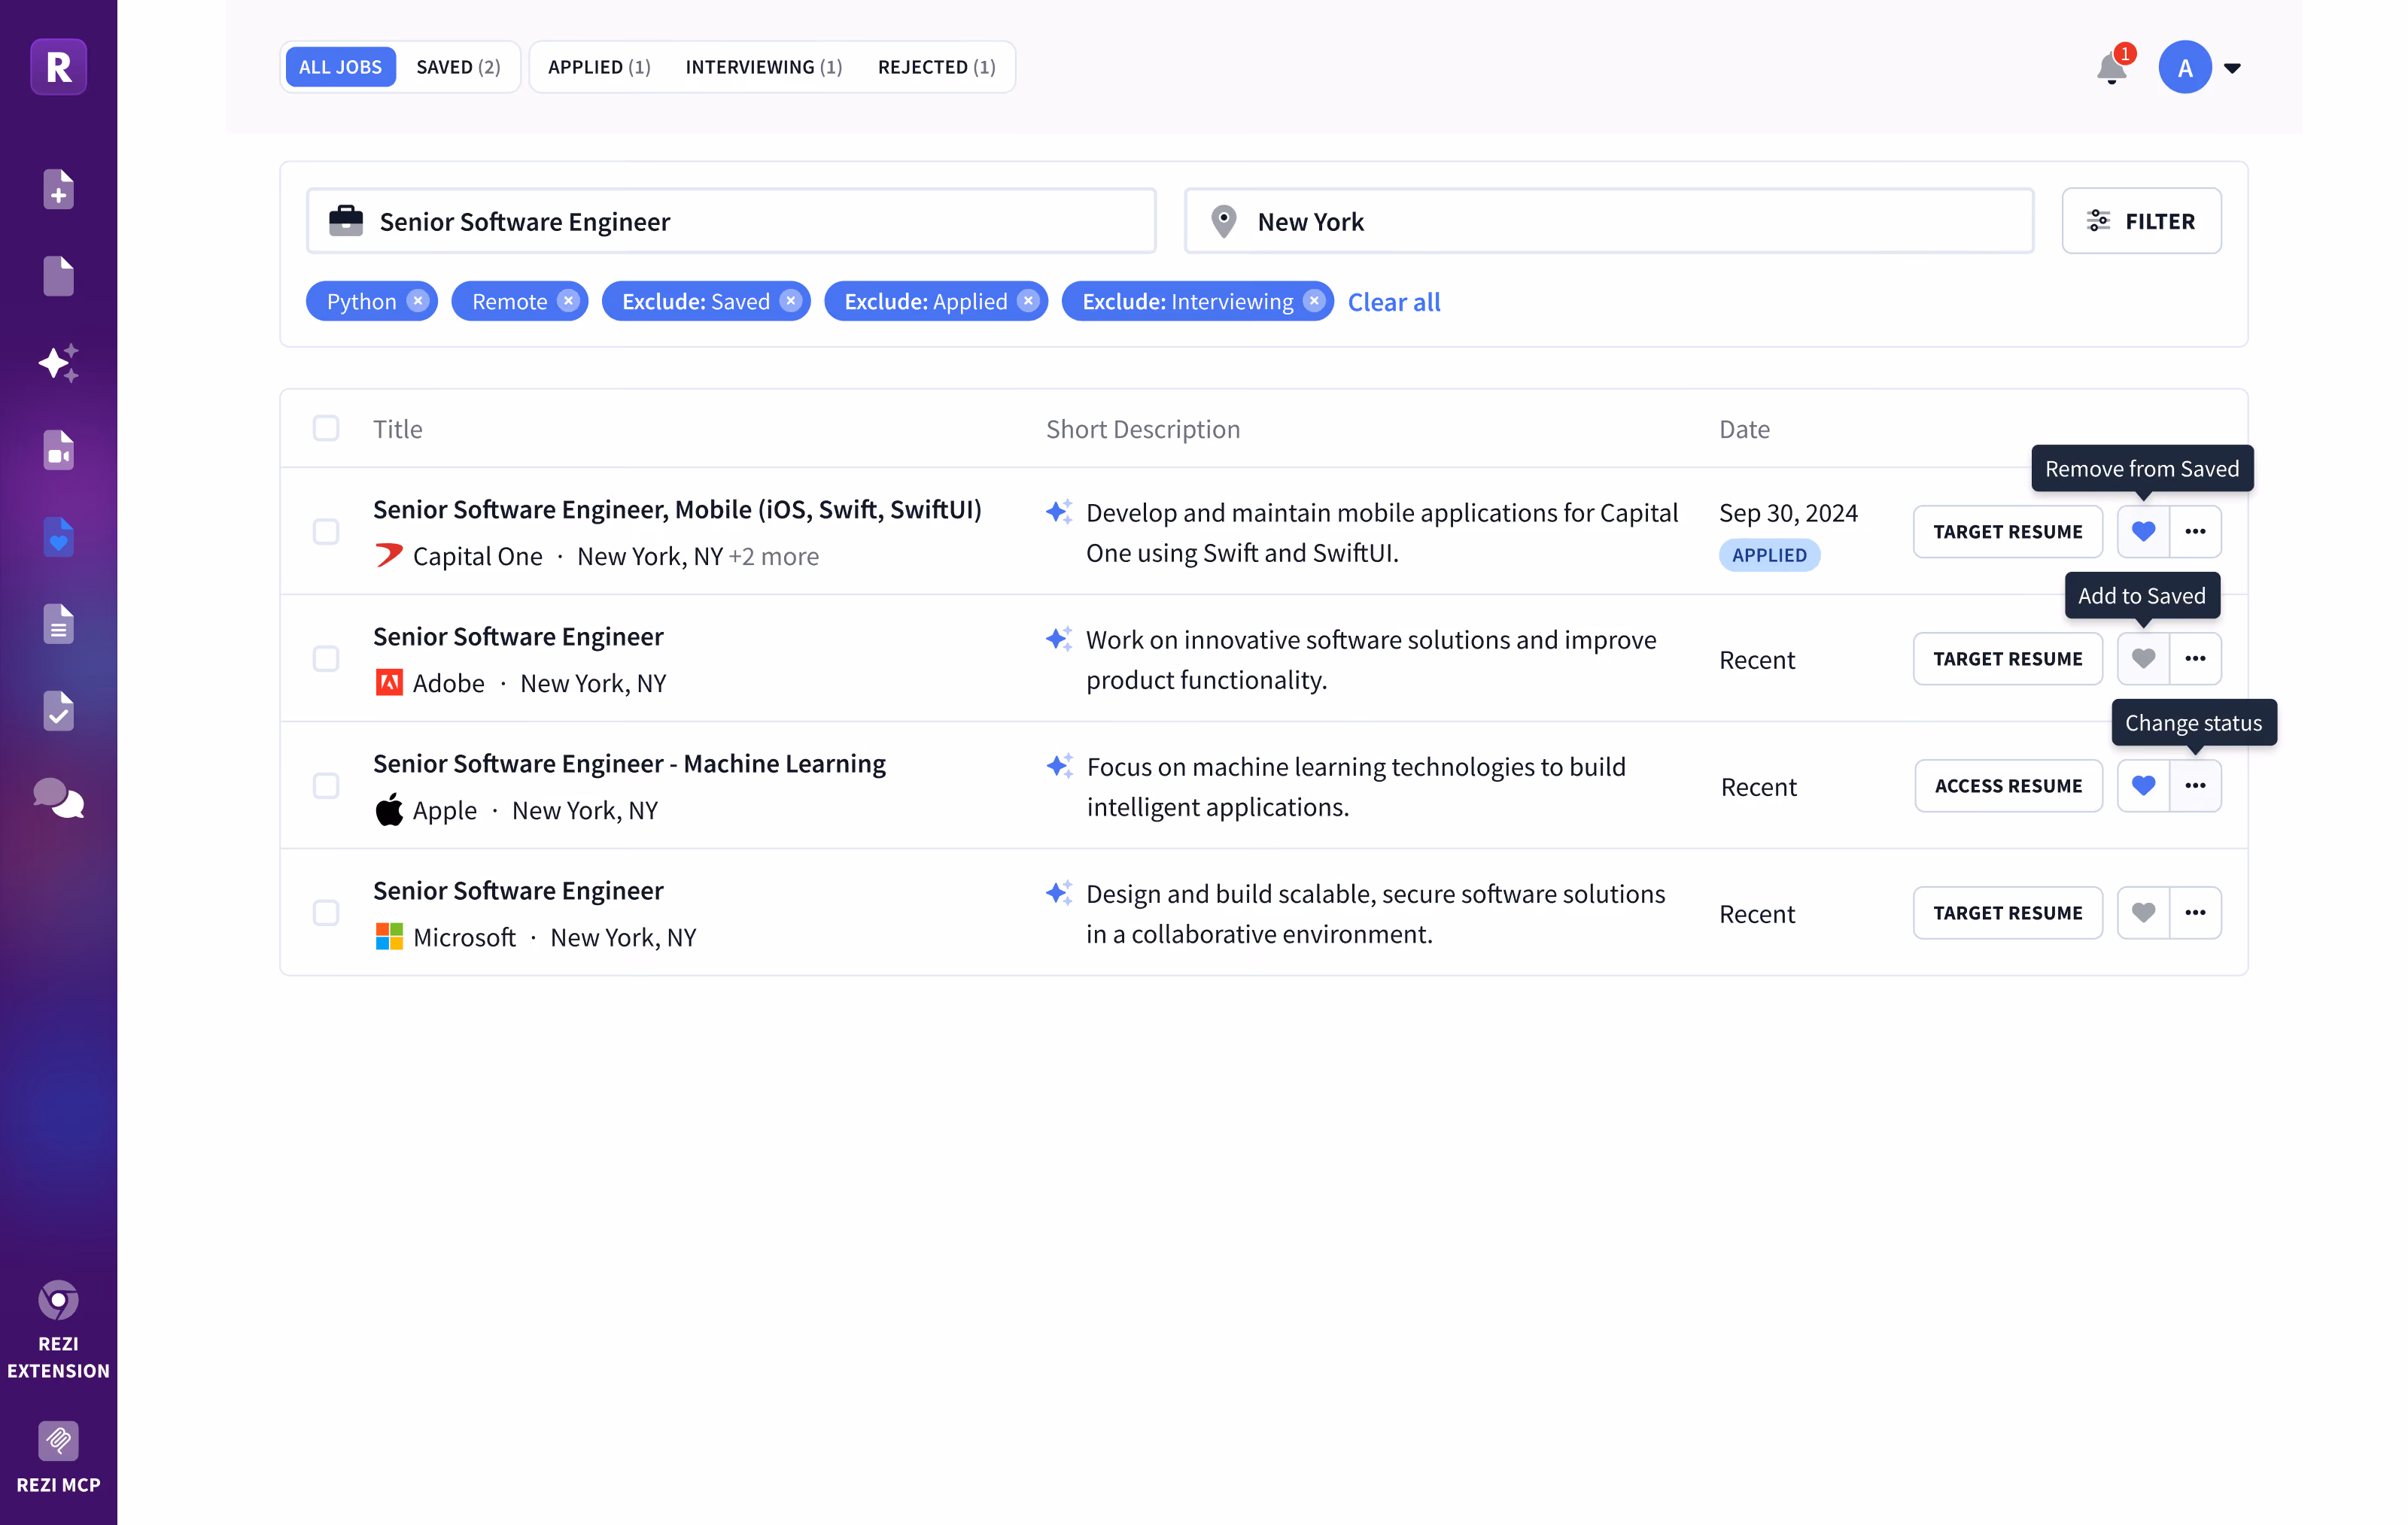This screenshot has height=1525, width=2408.
Task: Check the Apple job row checkbox
Action: pos(326,785)
